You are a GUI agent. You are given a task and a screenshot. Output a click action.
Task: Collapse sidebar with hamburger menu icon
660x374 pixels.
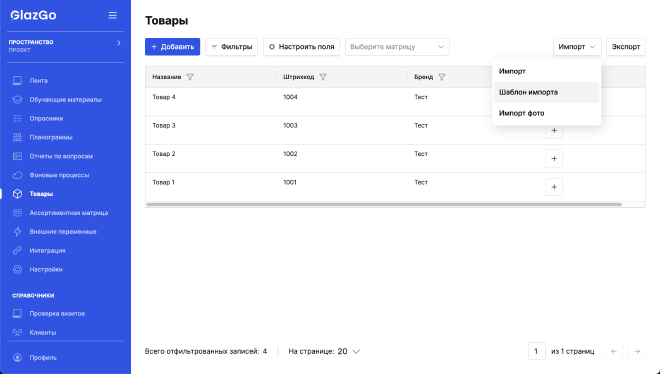[113, 15]
